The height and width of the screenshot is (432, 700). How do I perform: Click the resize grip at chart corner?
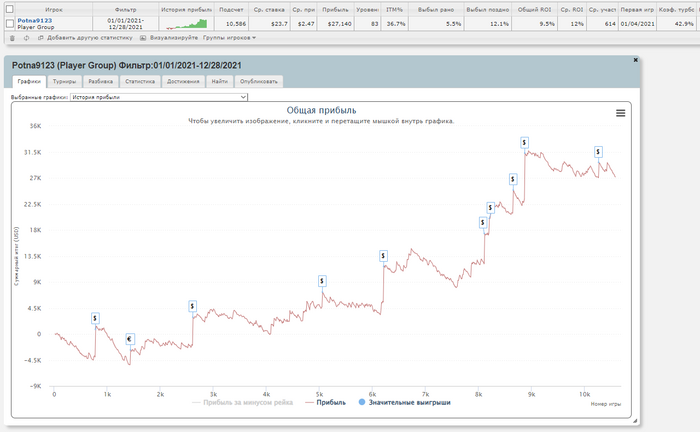635,420
